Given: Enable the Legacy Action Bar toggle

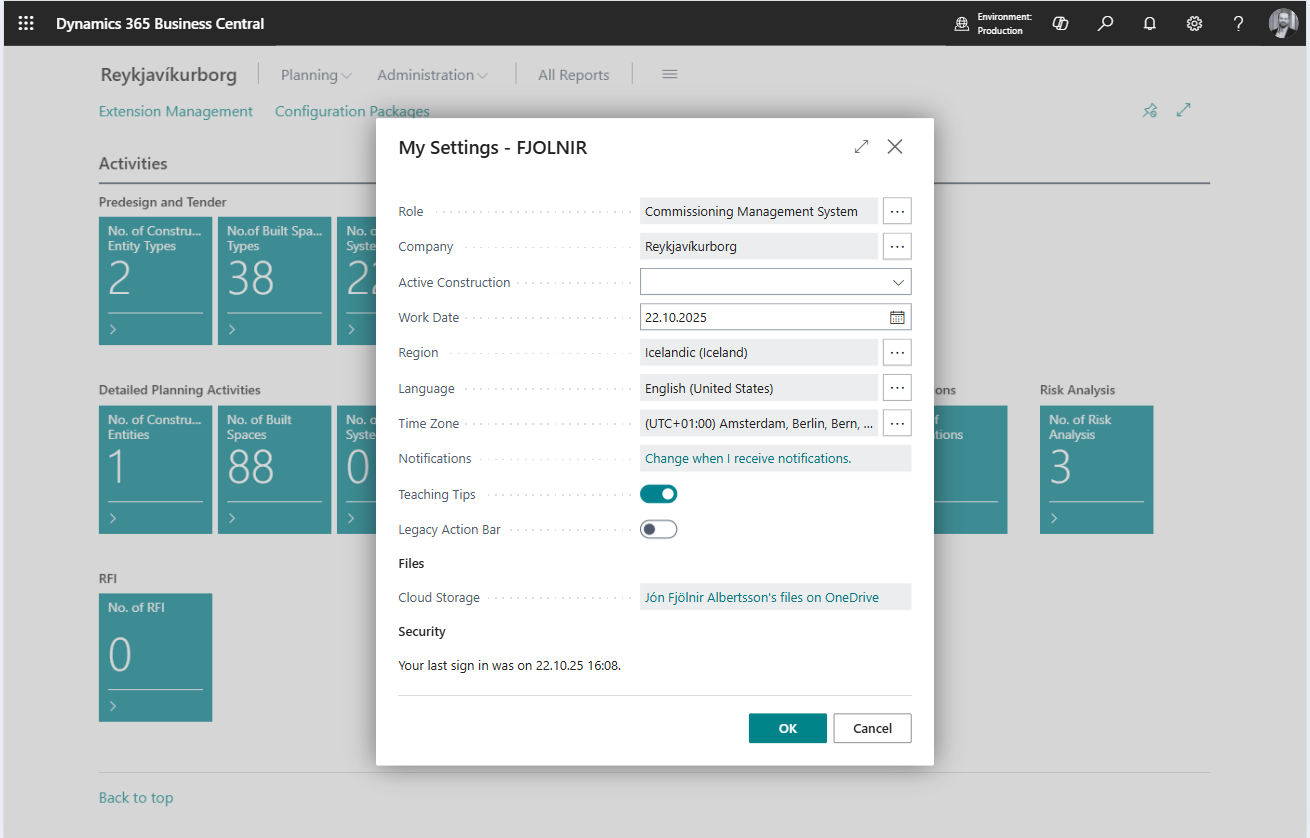Looking at the screenshot, I should pyautogui.click(x=659, y=529).
